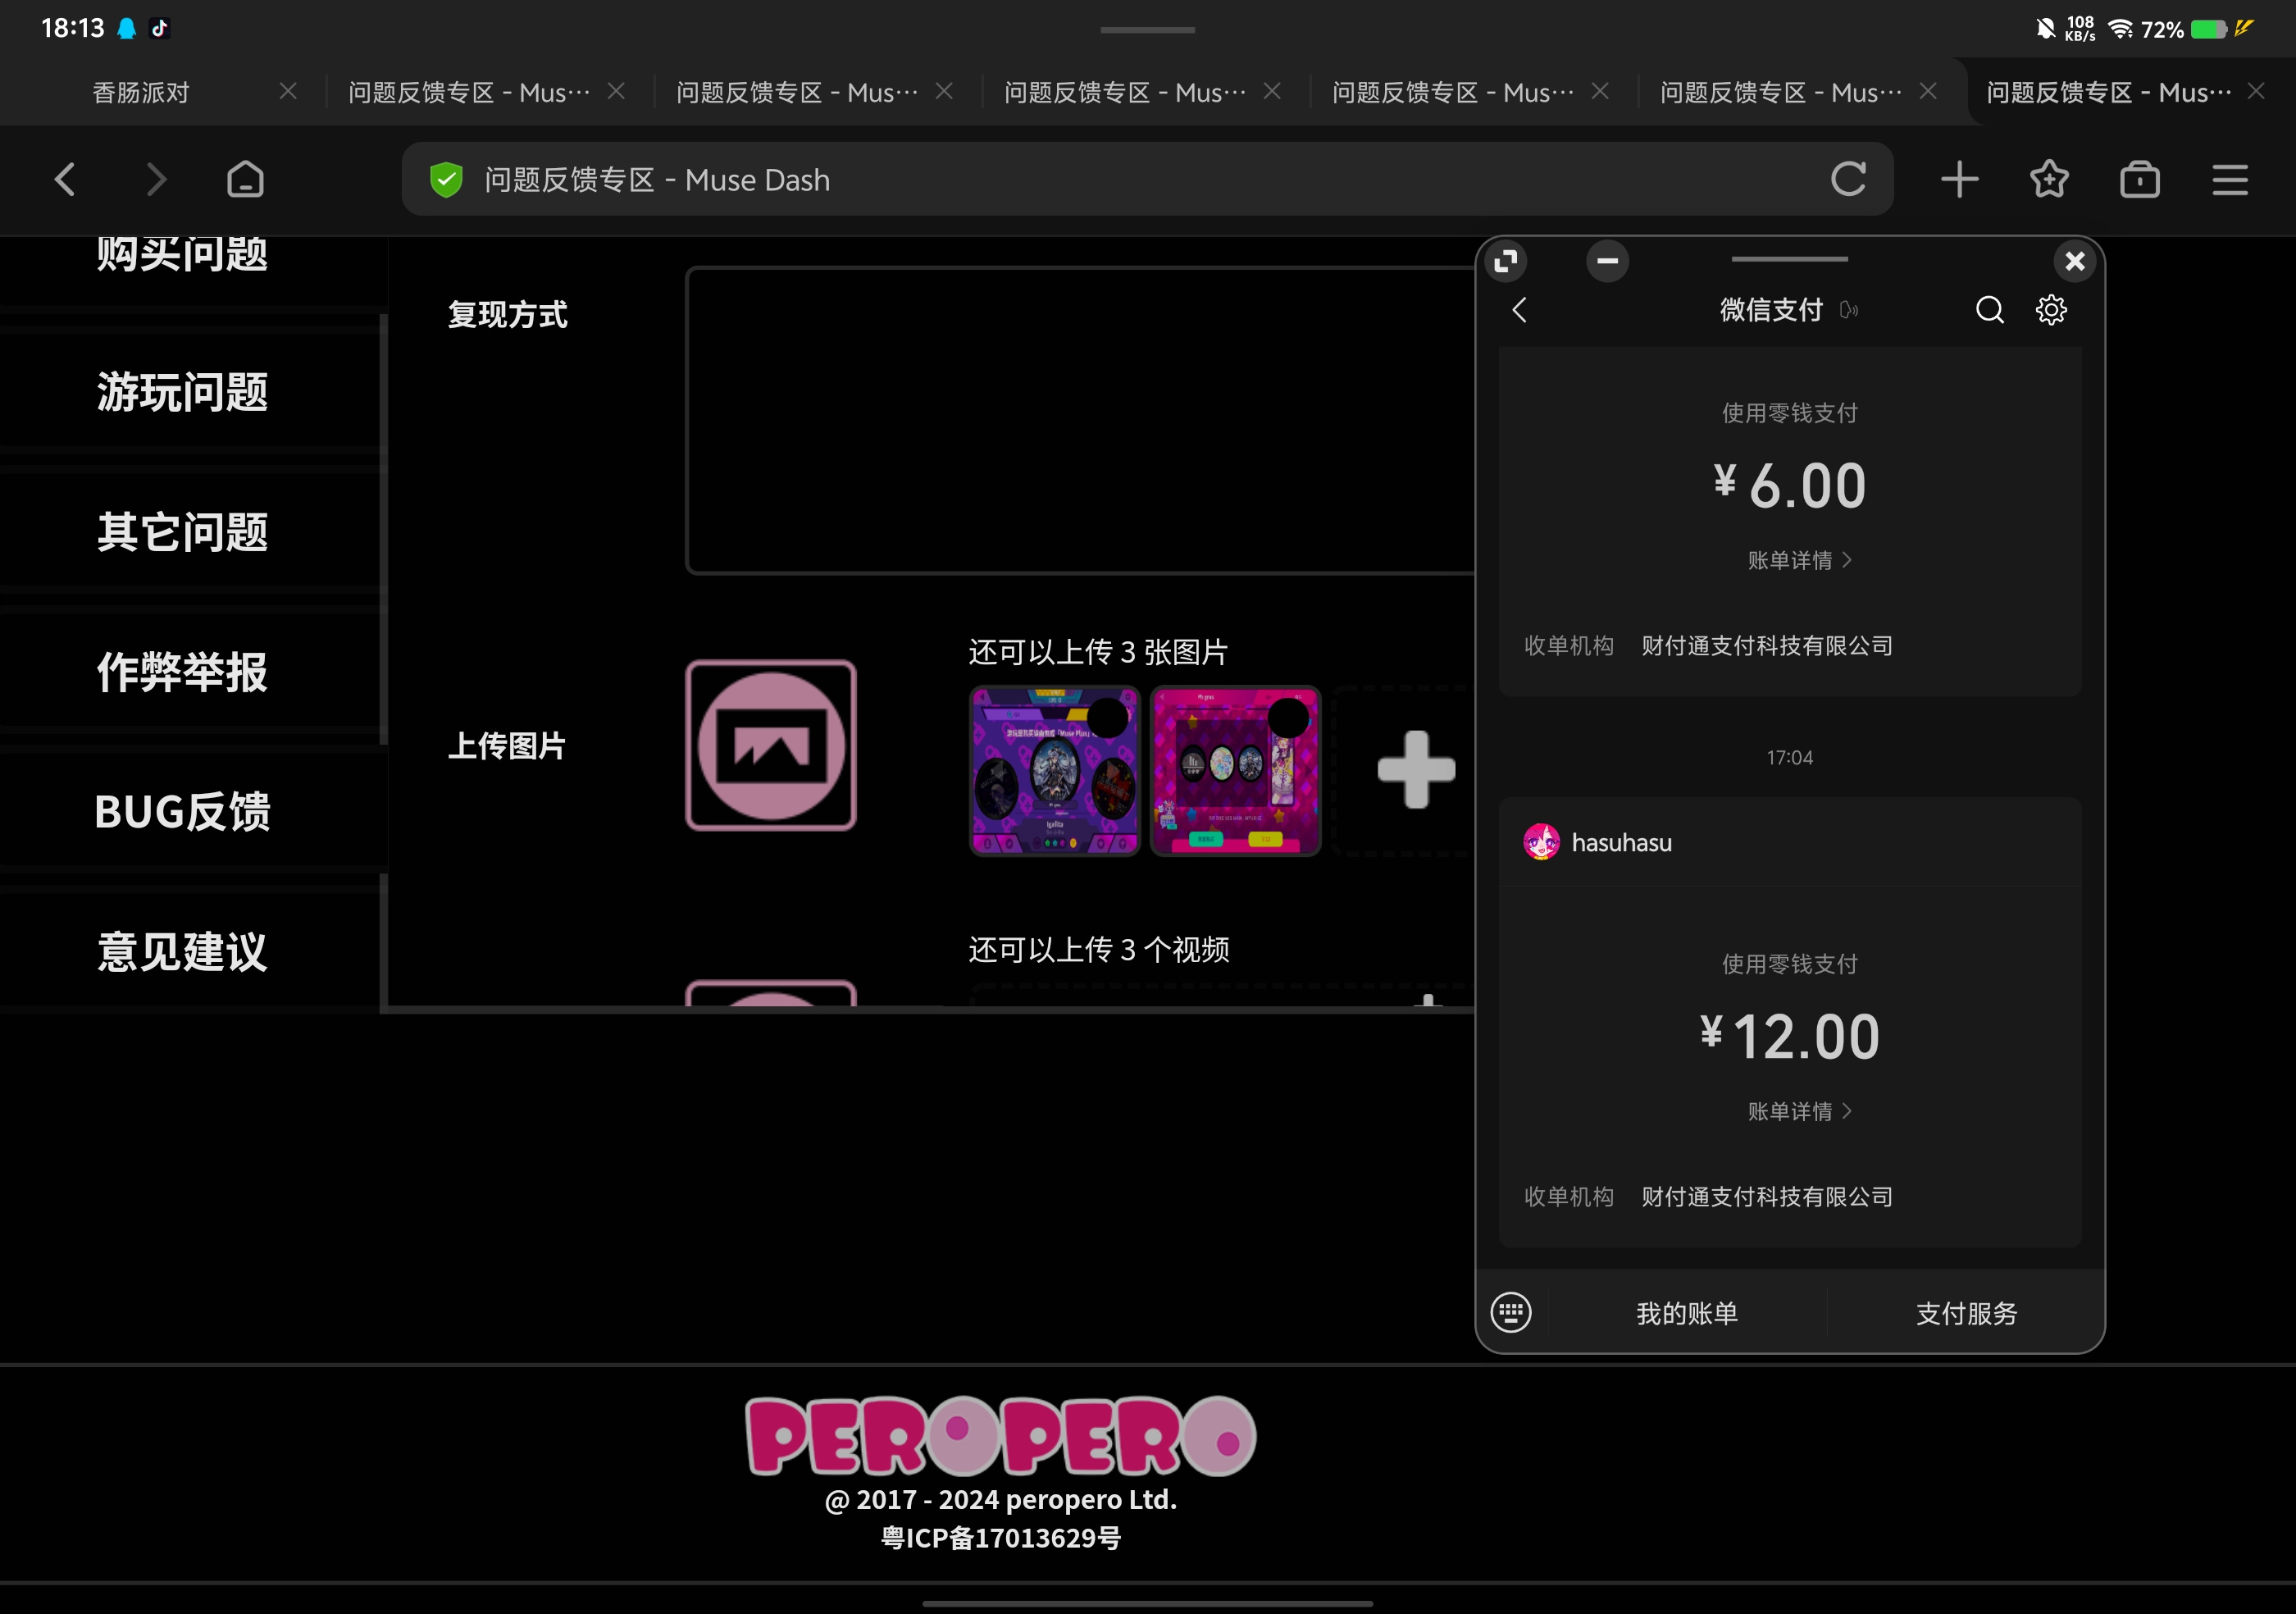Select the 游玩问题 category
Screen dimensions: 2296x1614
point(182,392)
